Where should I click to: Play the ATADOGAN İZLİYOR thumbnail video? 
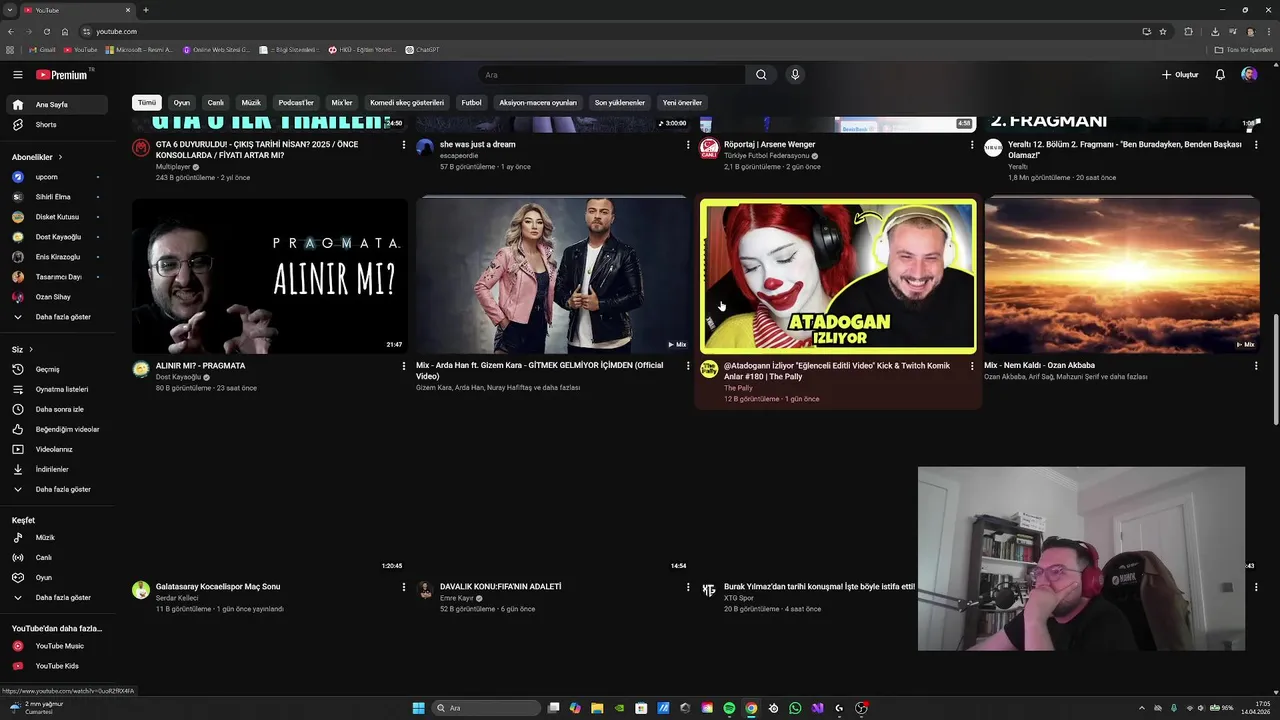click(x=838, y=276)
